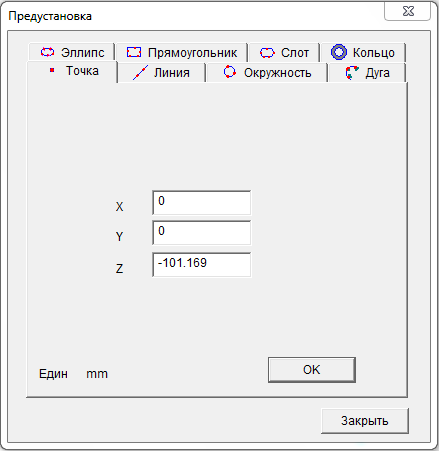Click the diagonal line icon beside Линия
The width and height of the screenshot is (439, 451).
coord(140,73)
